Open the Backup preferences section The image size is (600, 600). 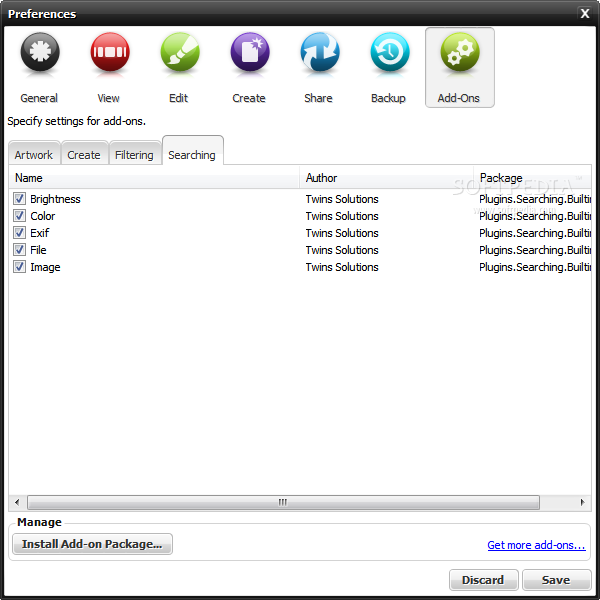(x=389, y=68)
